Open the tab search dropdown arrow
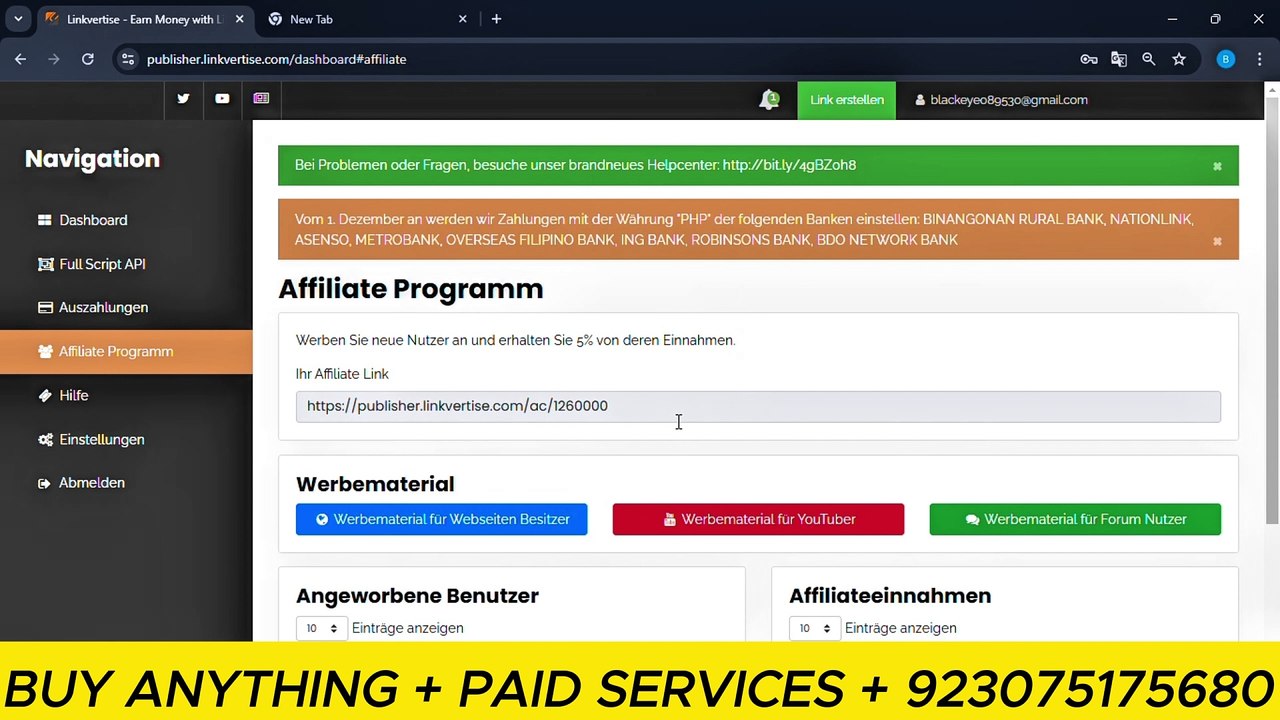 tap(18, 19)
